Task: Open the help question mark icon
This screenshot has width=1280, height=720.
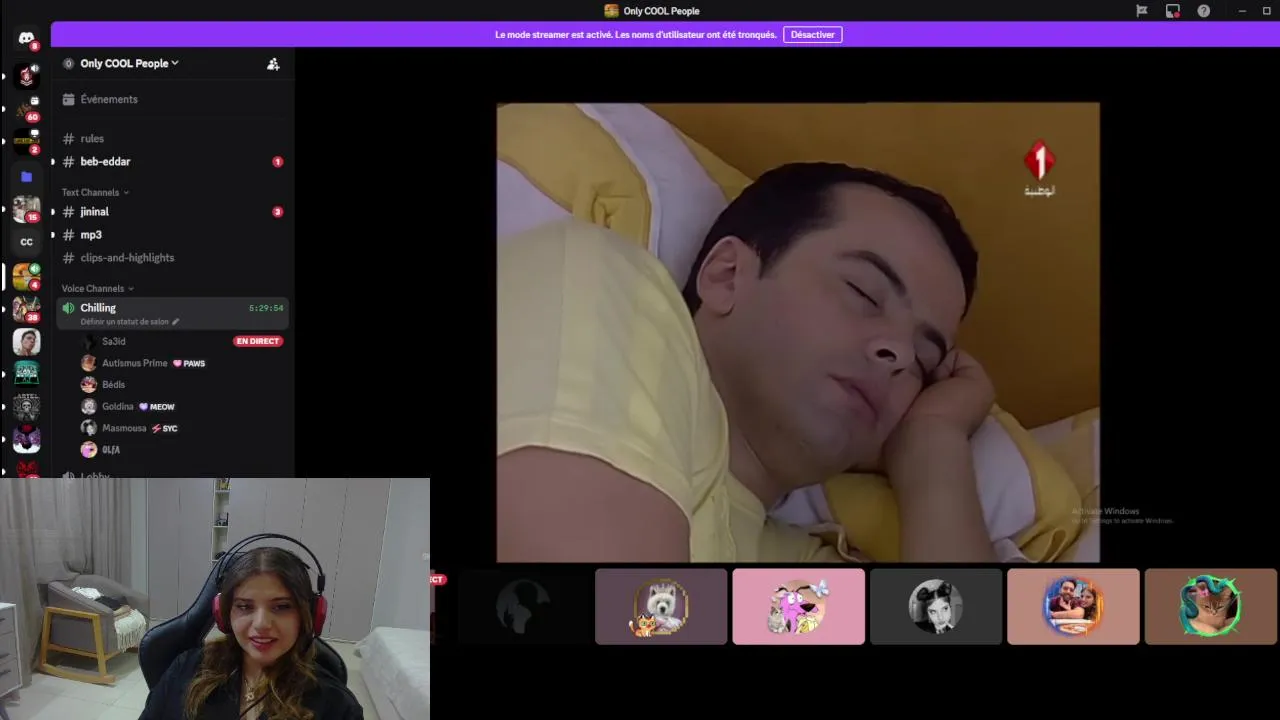Action: [x=1203, y=11]
